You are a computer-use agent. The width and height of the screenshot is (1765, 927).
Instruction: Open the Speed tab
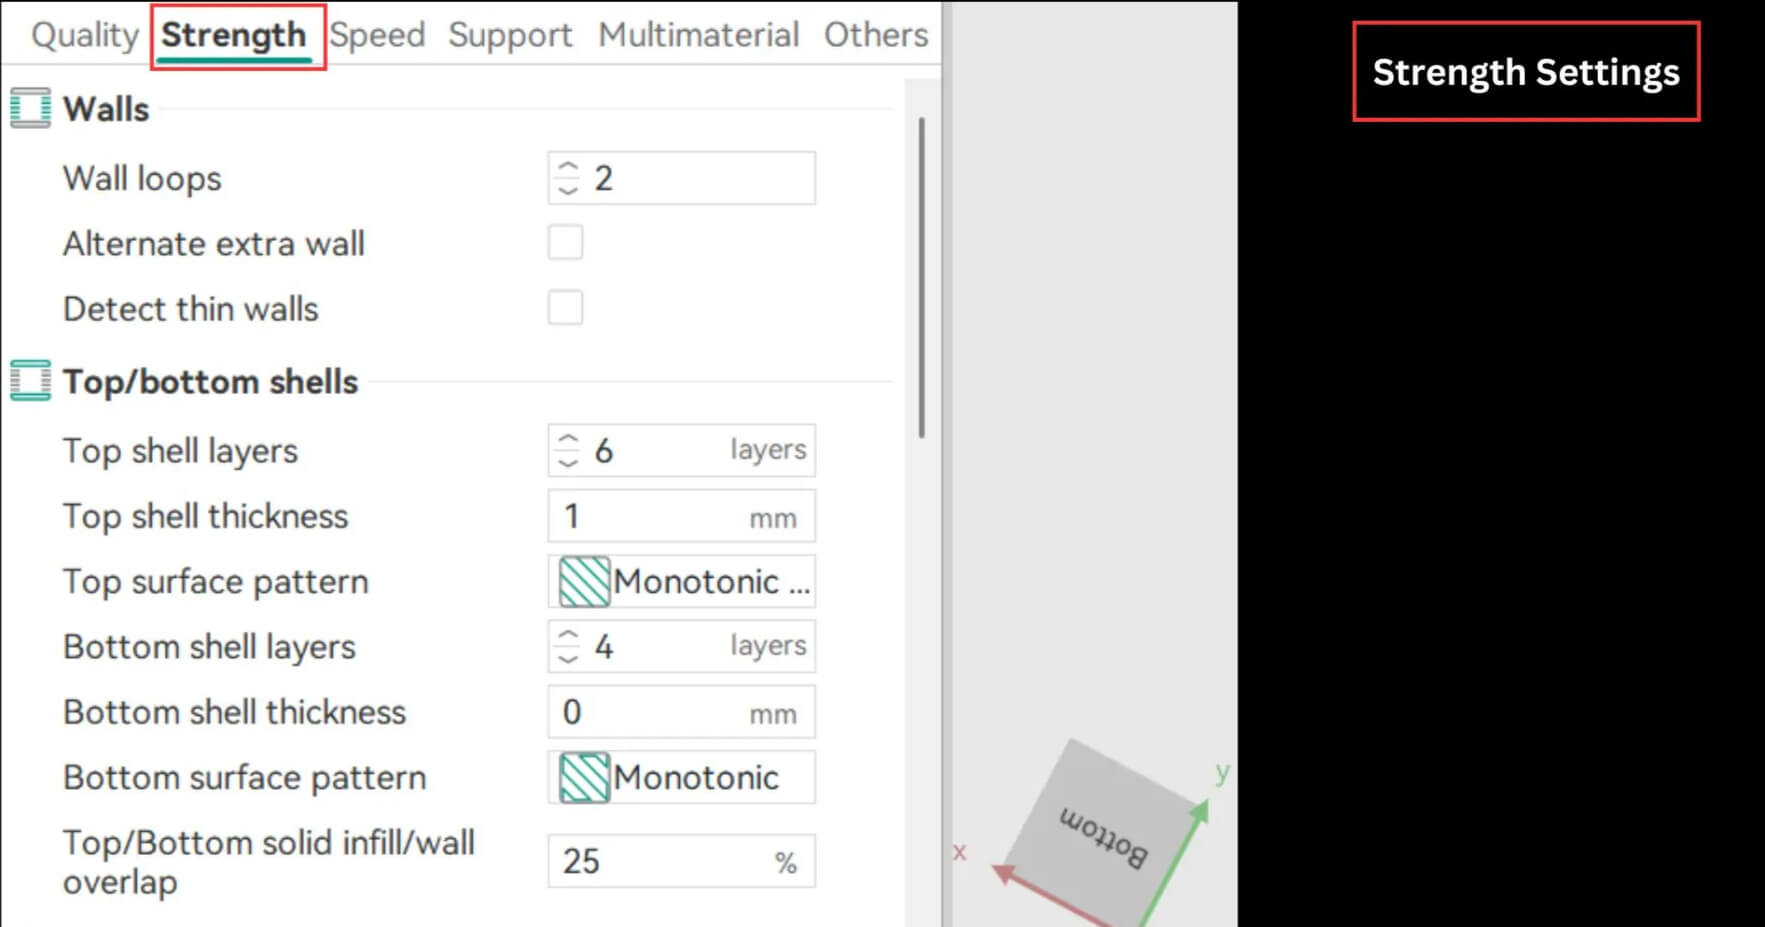pos(378,35)
